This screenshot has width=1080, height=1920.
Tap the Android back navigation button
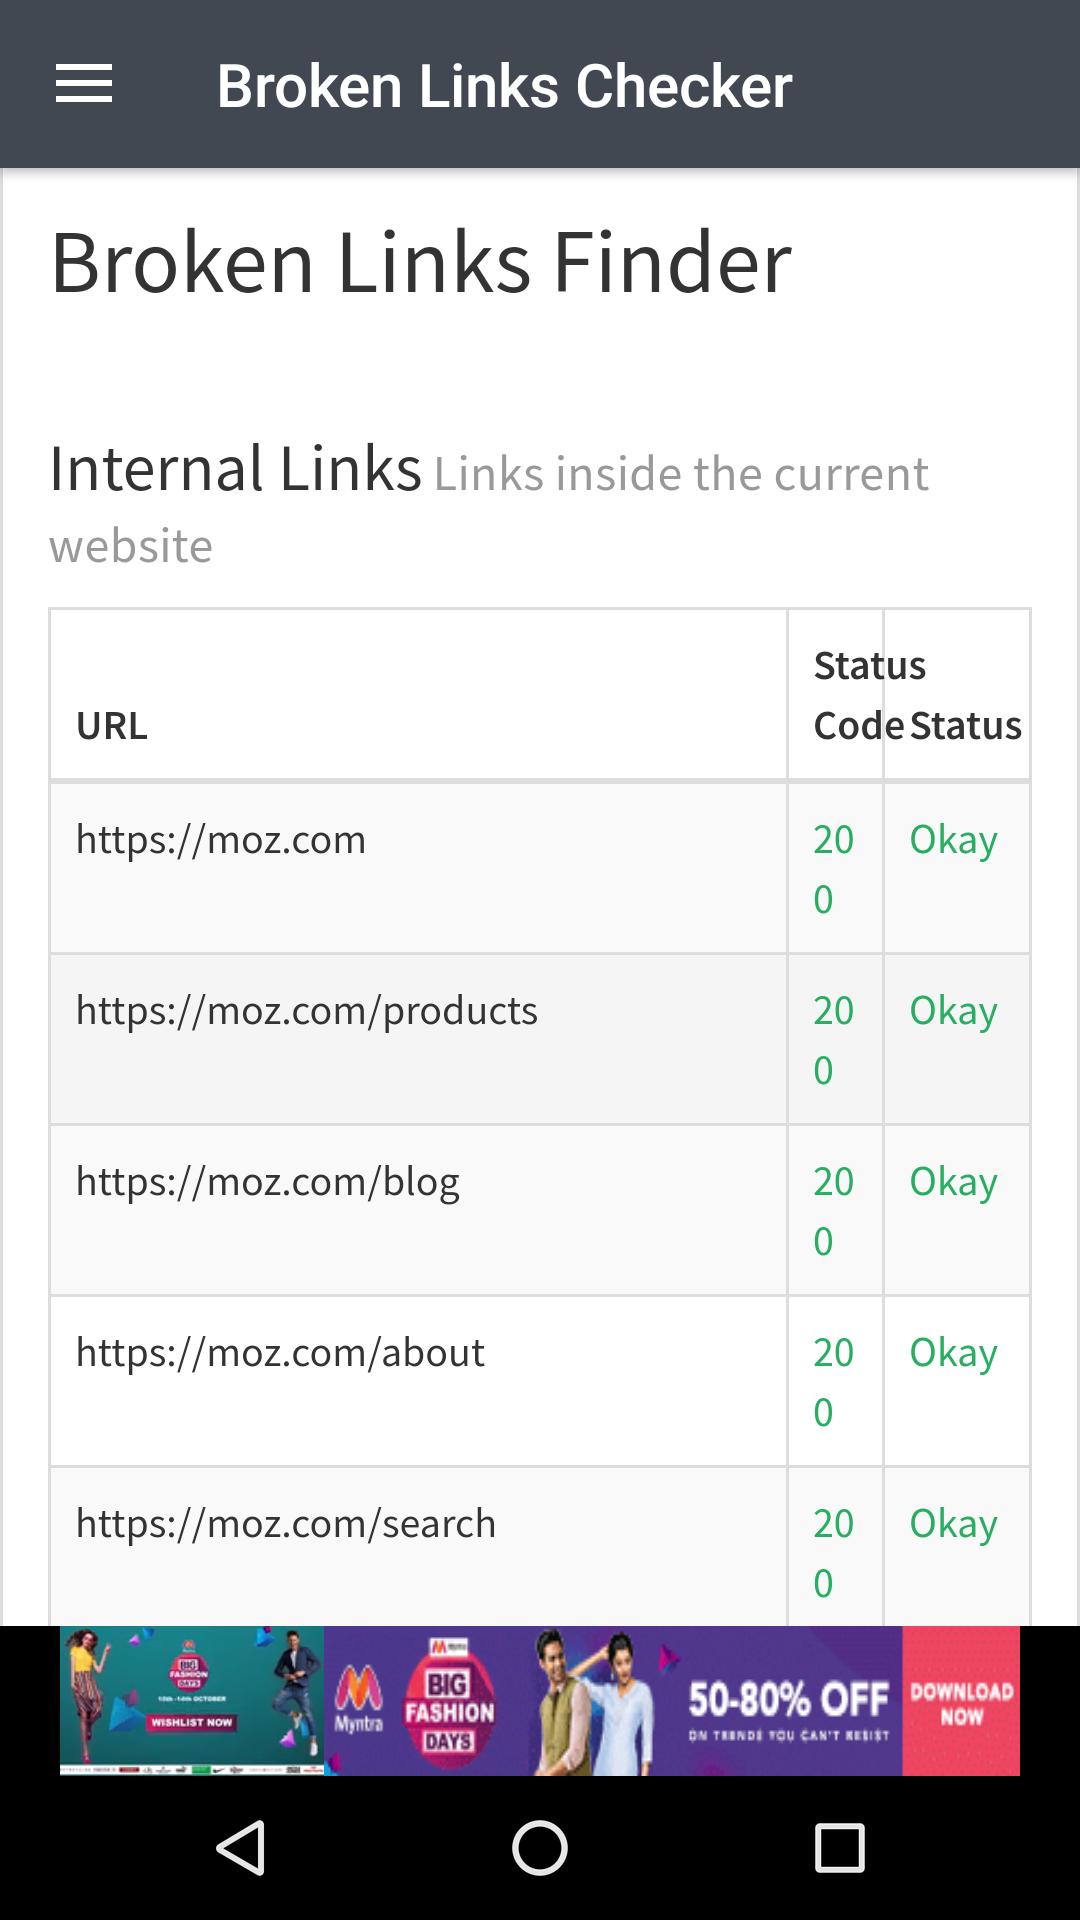240,1847
